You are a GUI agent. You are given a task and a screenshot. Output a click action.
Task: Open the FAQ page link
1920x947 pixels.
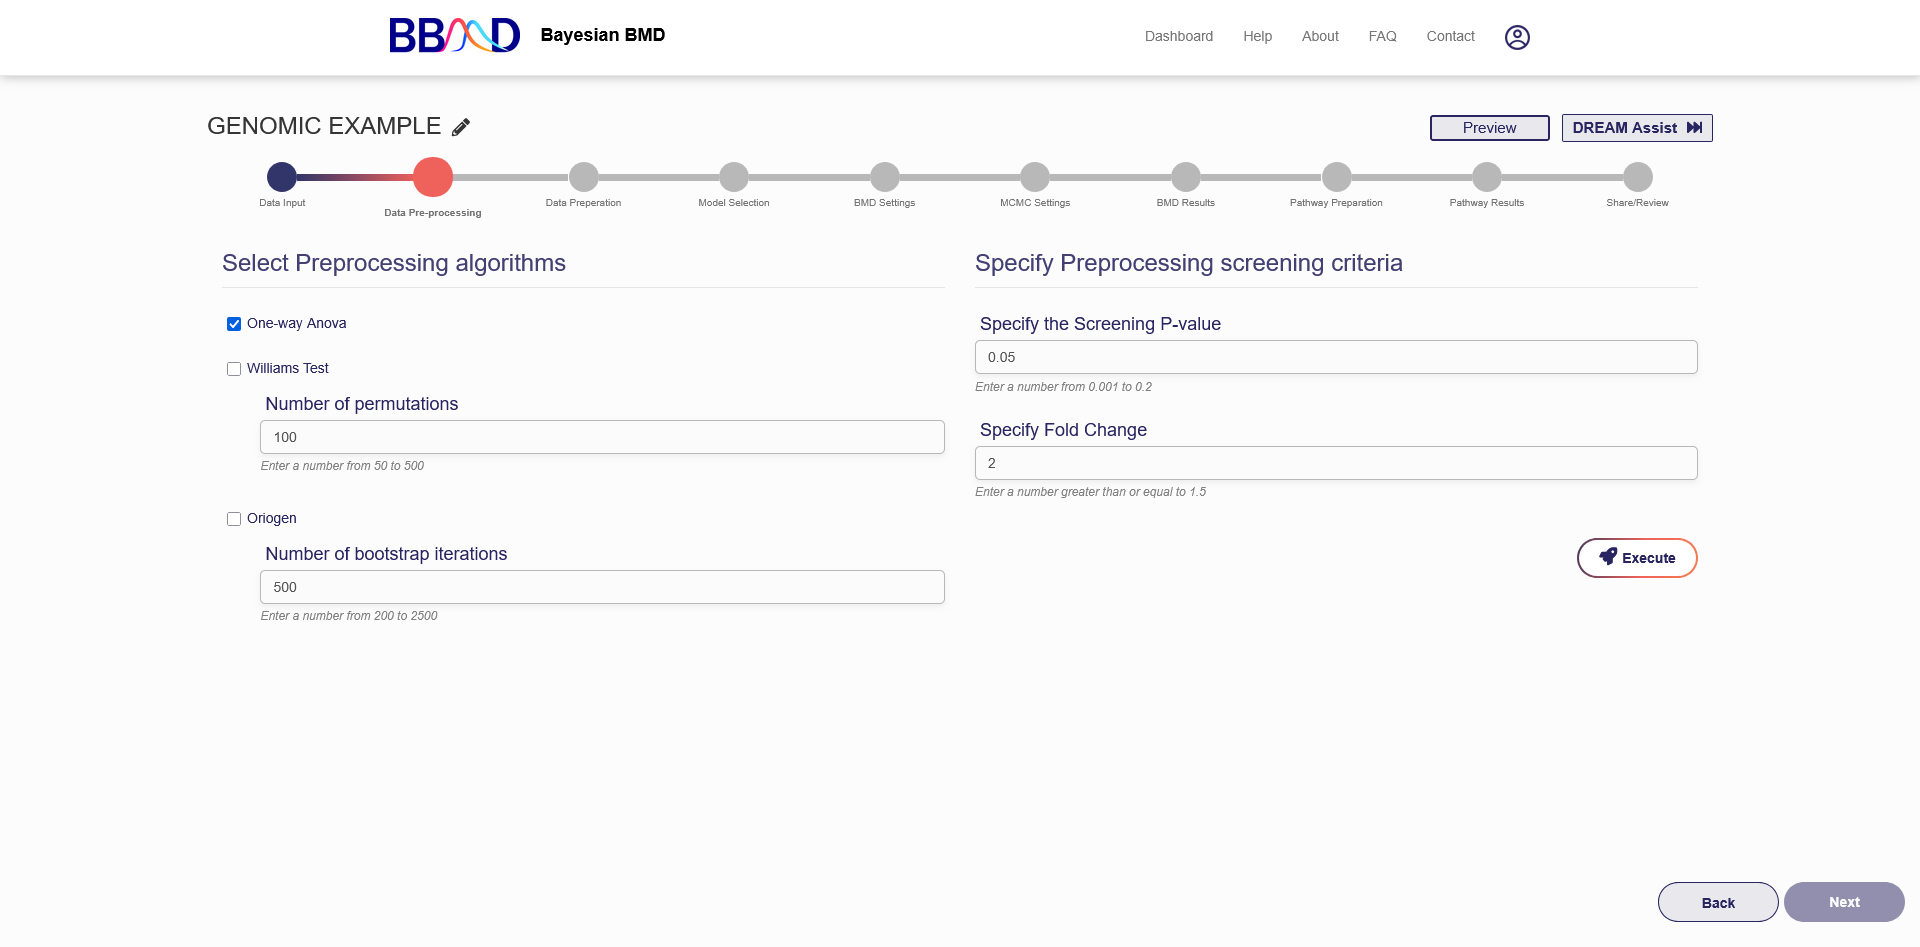1382,36
